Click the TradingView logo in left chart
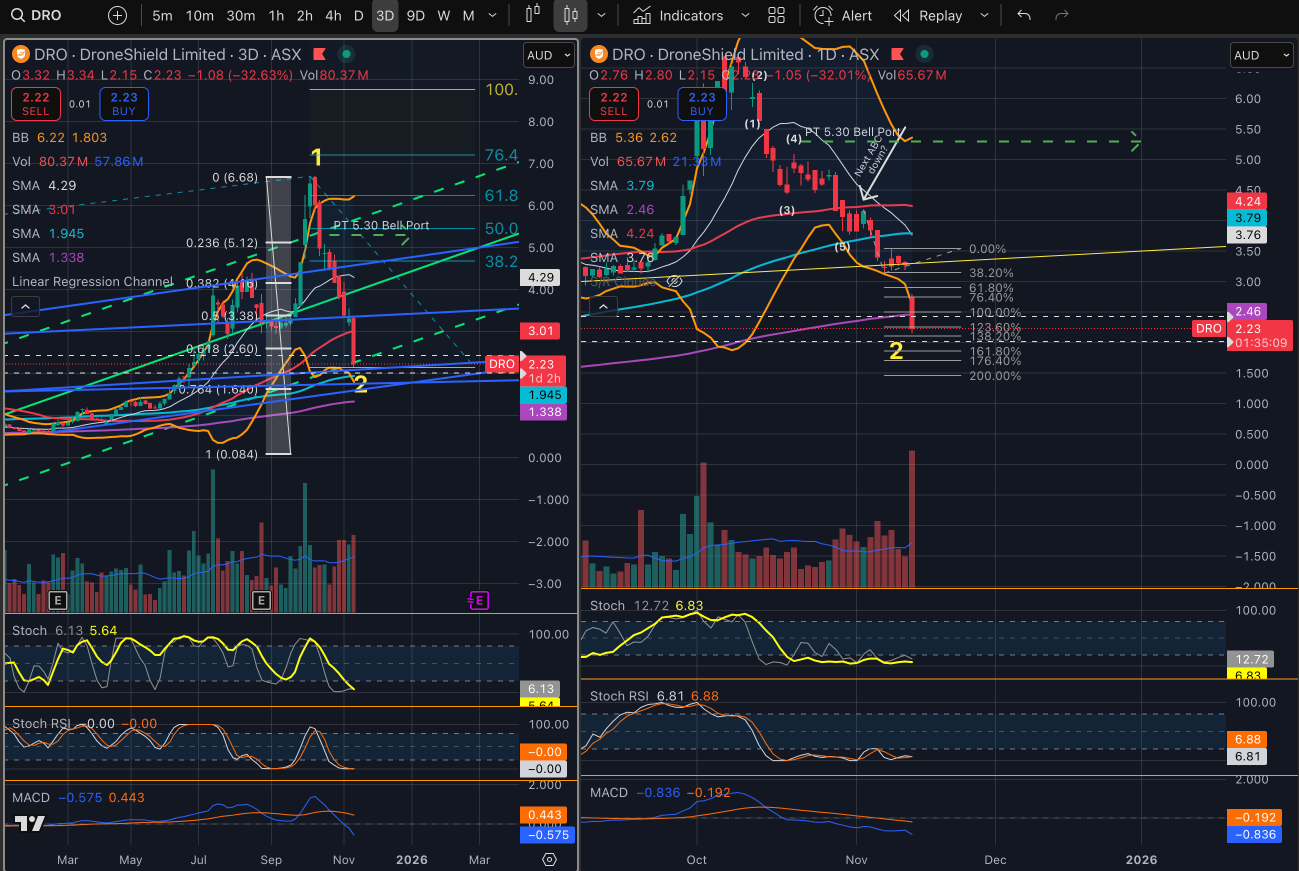 pyautogui.click(x=30, y=823)
